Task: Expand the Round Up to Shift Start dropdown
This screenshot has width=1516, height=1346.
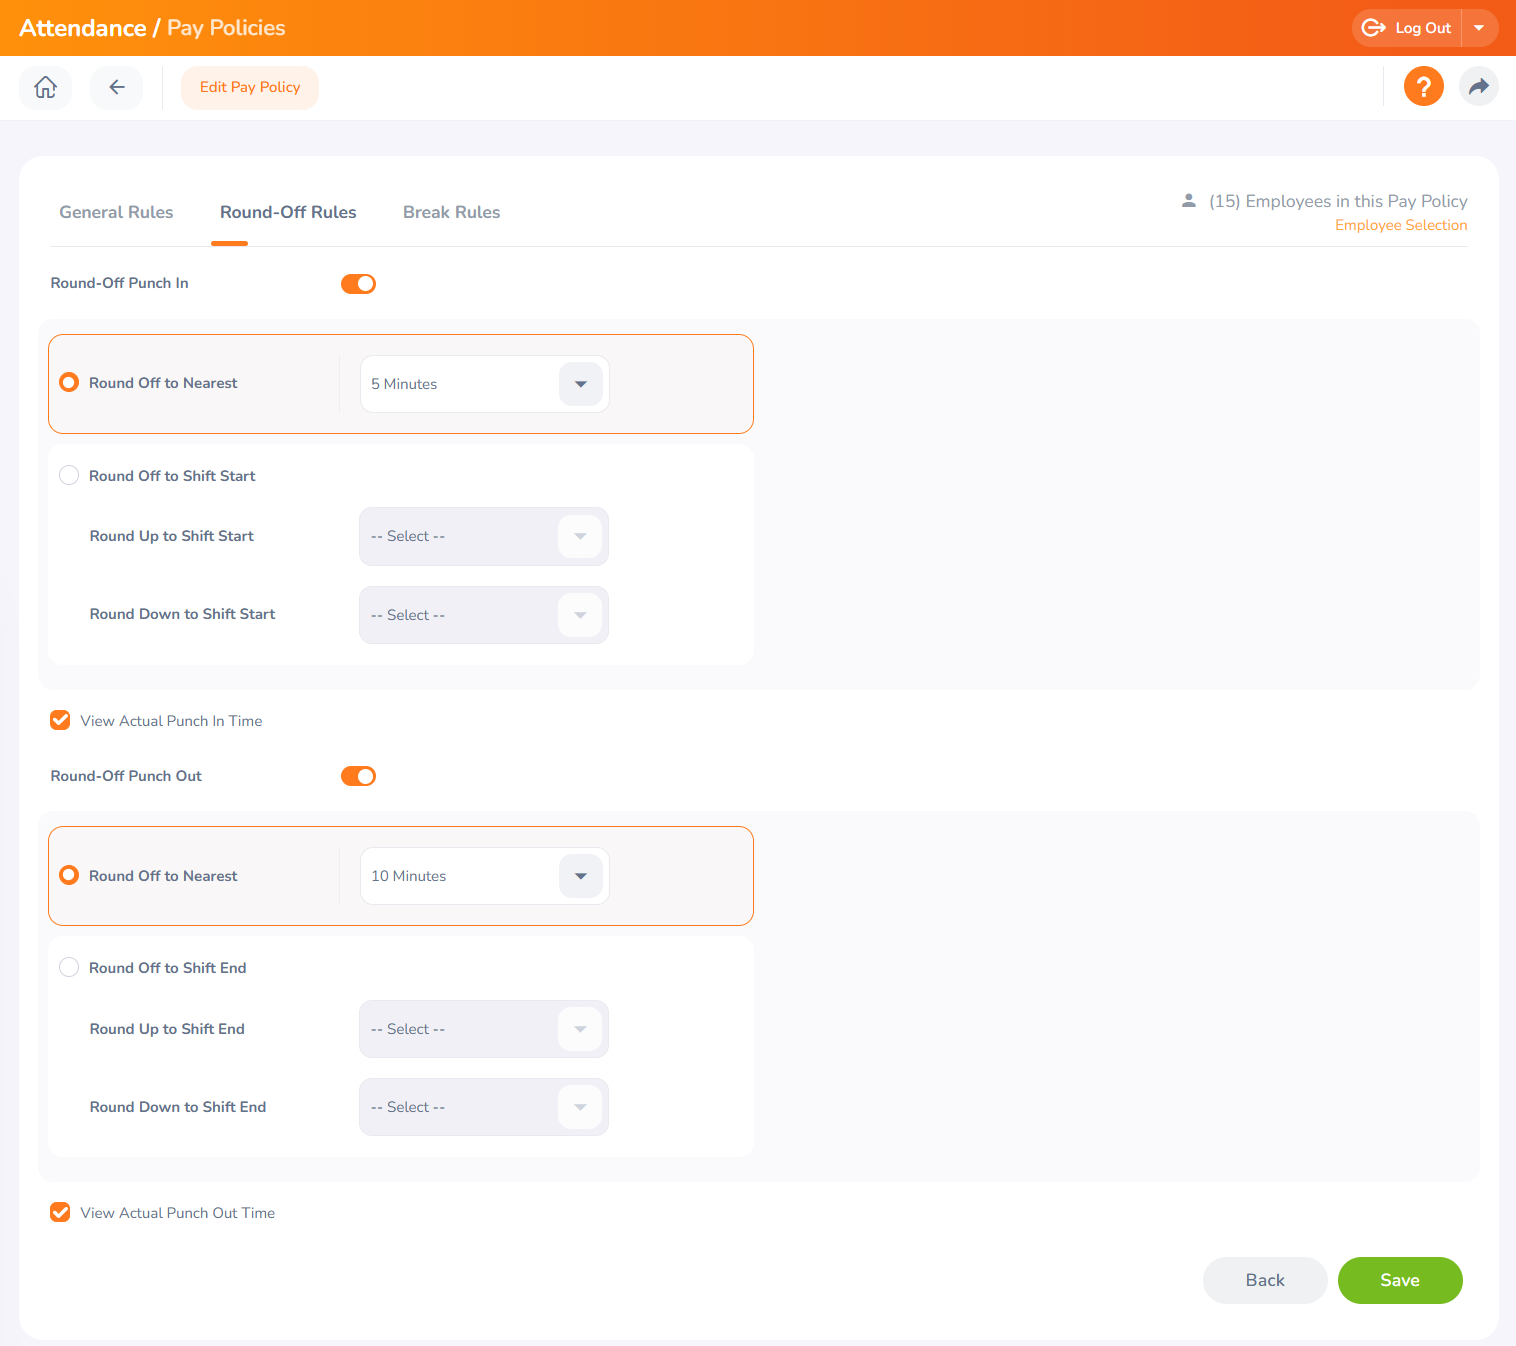Action: click(x=580, y=536)
